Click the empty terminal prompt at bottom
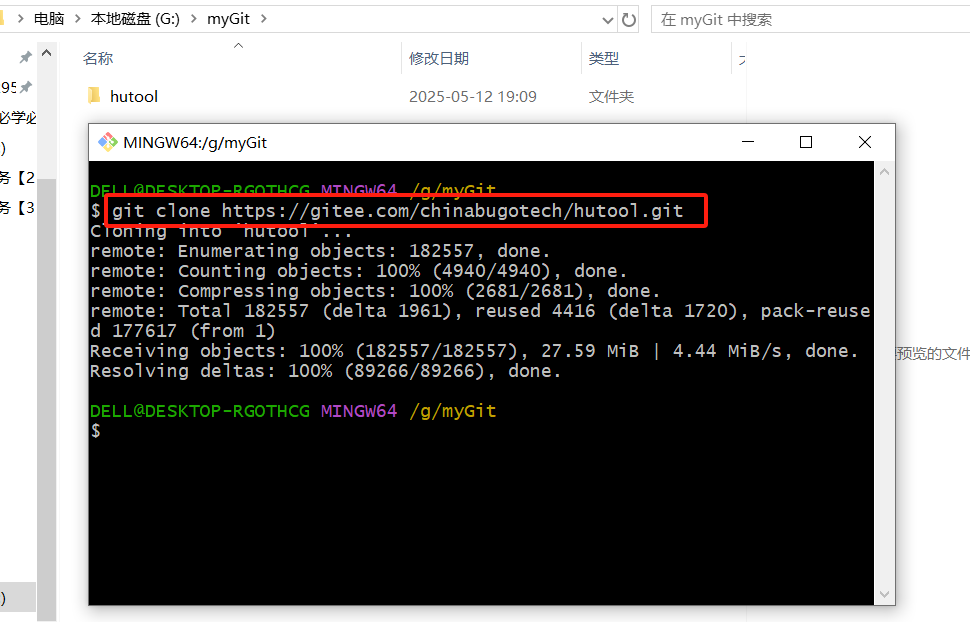The height and width of the screenshot is (622, 970). (x=95, y=431)
